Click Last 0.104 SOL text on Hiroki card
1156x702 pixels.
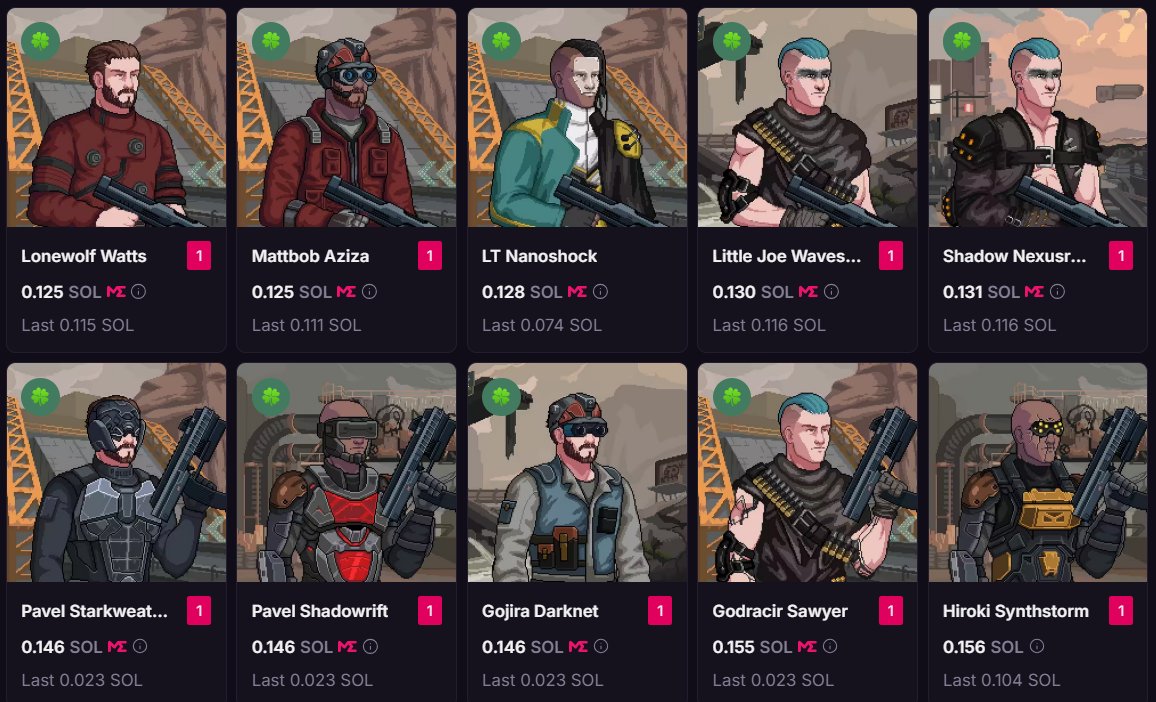point(1001,680)
